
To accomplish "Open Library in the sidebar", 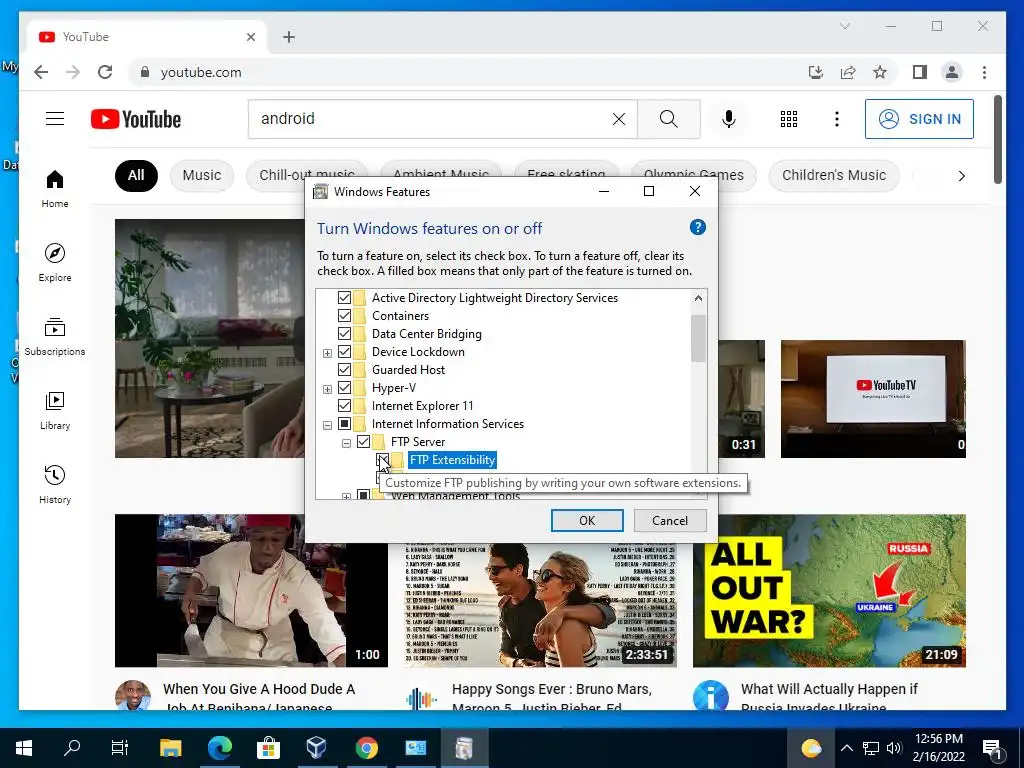I will coord(55,411).
